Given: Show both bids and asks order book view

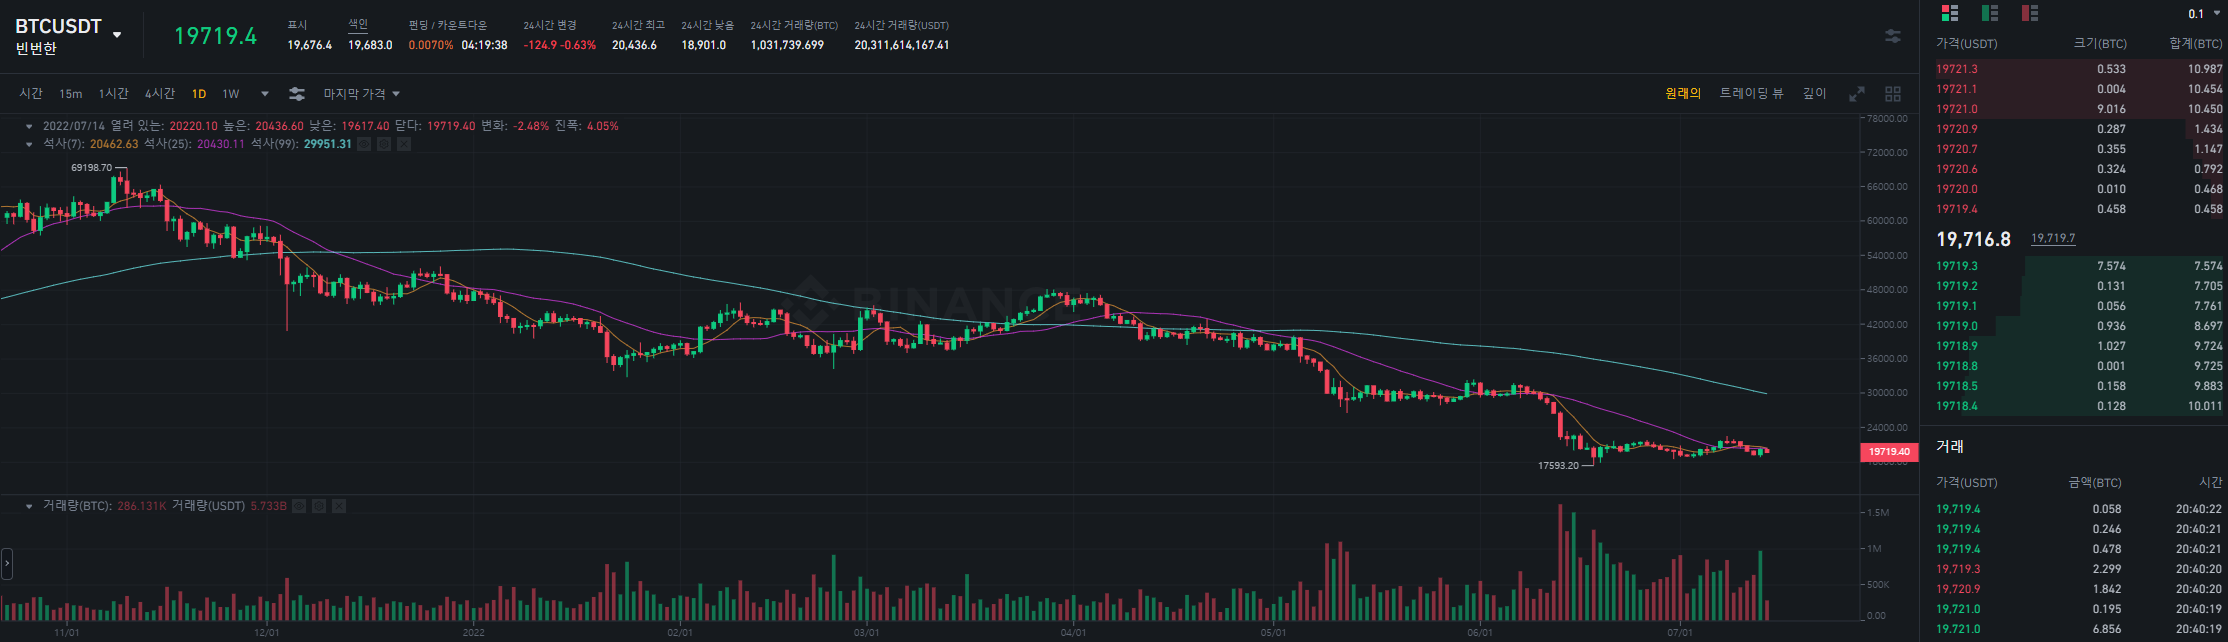Looking at the screenshot, I should click(1949, 13).
